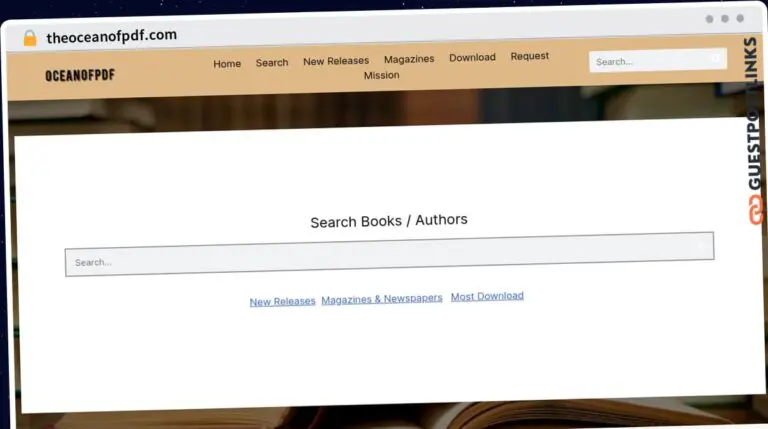Open the Request nav item

(x=529, y=56)
